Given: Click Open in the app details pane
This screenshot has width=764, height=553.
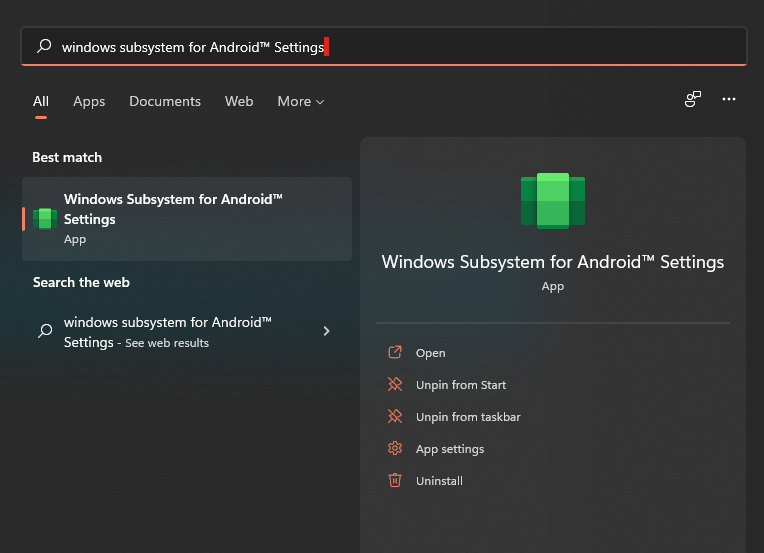Looking at the screenshot, I should [x=431, y=353].
